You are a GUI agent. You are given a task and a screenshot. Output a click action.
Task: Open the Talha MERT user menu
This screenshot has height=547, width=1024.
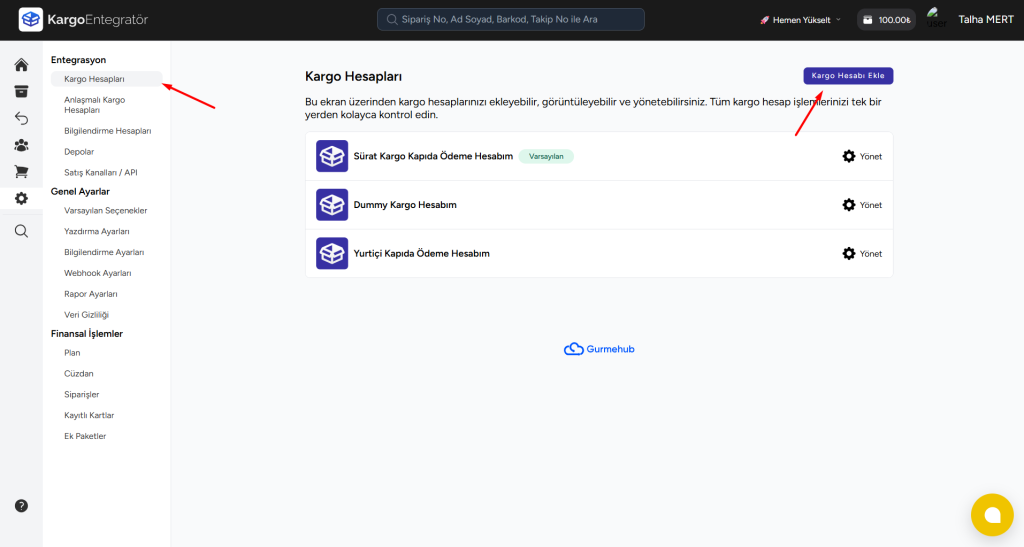pyautogui.click(x=985, y=20)
